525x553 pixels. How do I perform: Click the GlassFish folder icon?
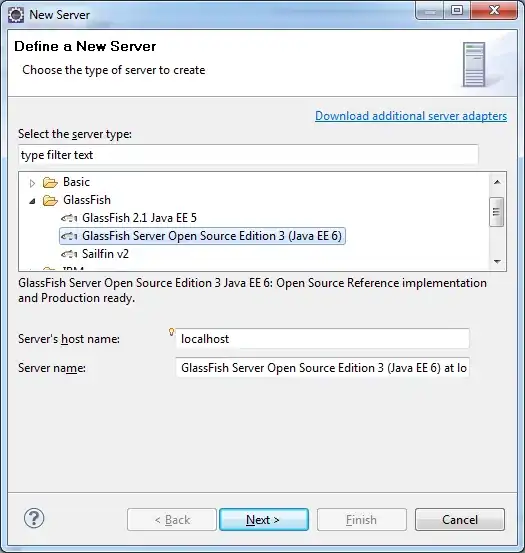pos(50,200)
